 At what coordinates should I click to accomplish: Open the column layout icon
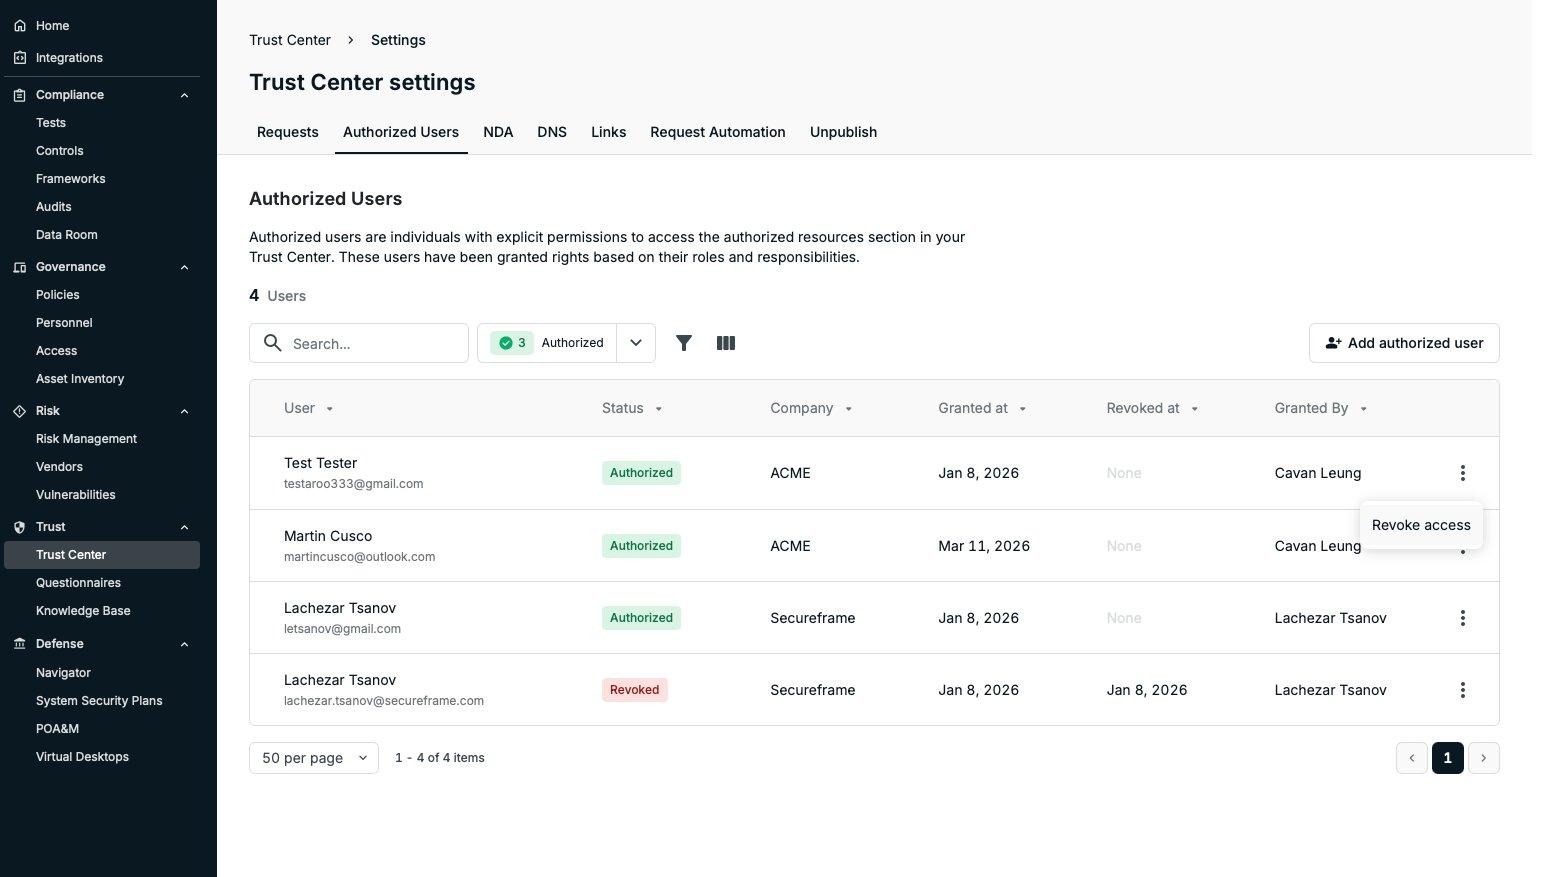(726, 343)
